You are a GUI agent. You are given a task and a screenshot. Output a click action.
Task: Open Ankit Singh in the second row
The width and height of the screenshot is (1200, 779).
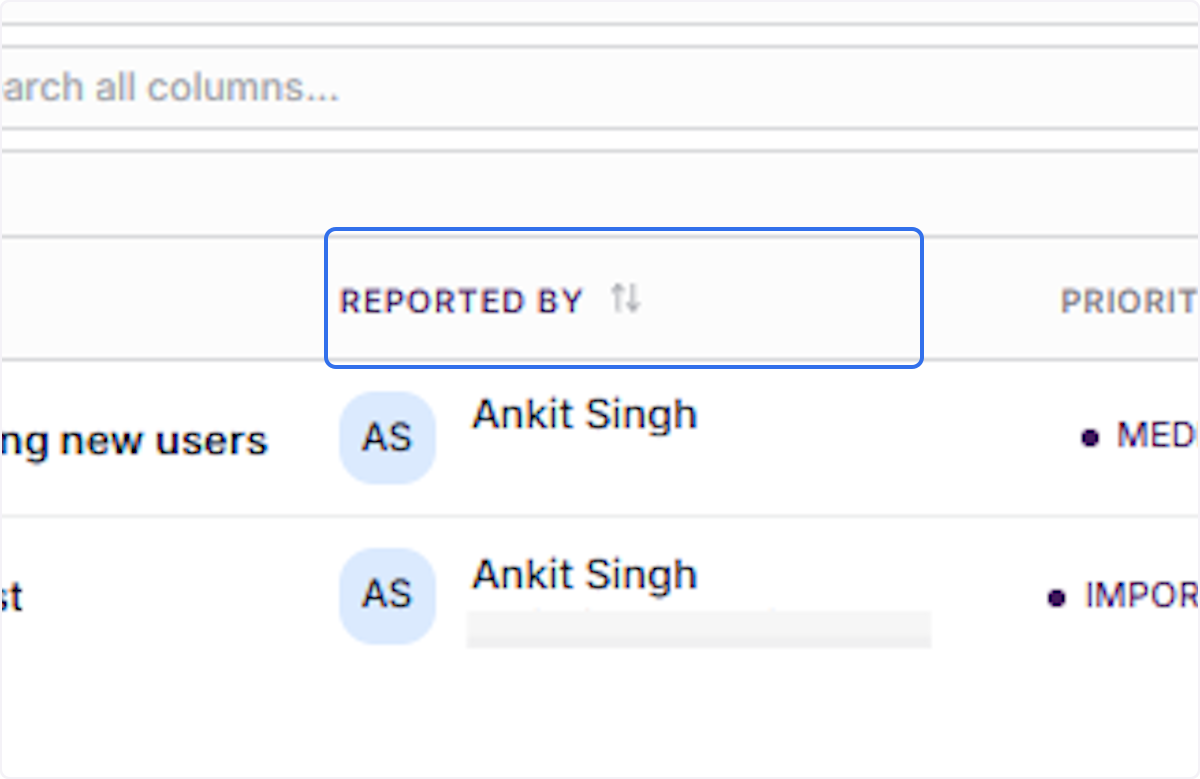584,574
